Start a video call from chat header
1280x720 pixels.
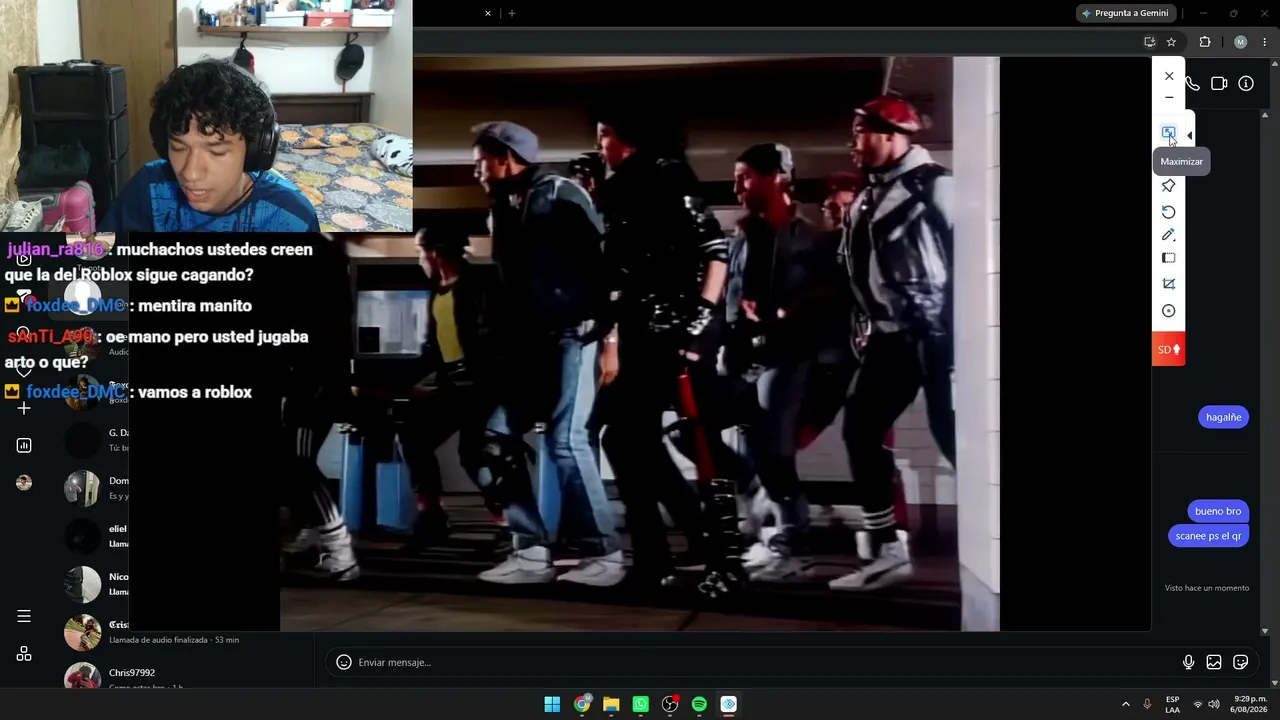(x=1219, y=84)
